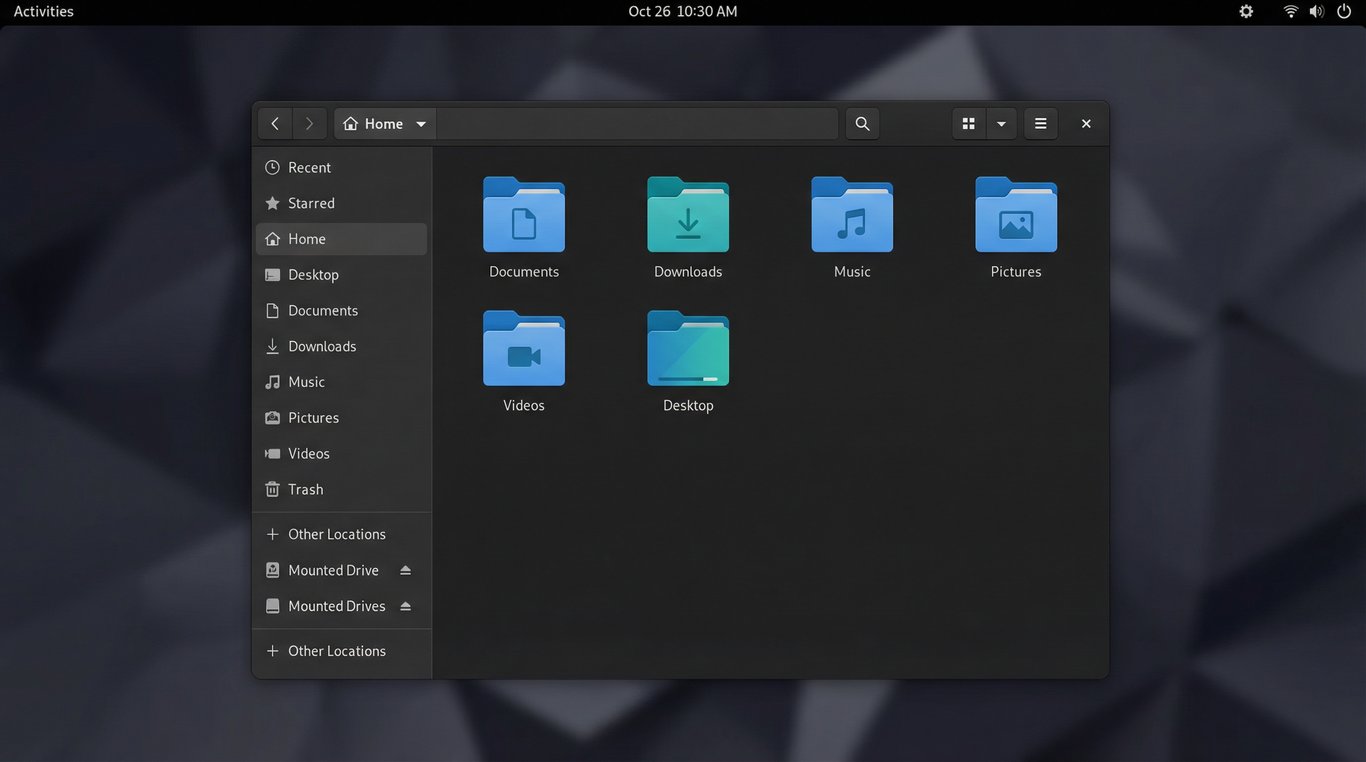
Task: Open the hamburger menu in Files
Action: [1040, 123]
